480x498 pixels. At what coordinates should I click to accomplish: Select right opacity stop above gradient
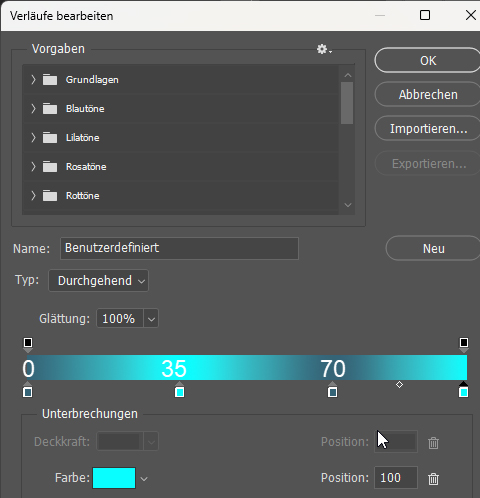point(464,344)
